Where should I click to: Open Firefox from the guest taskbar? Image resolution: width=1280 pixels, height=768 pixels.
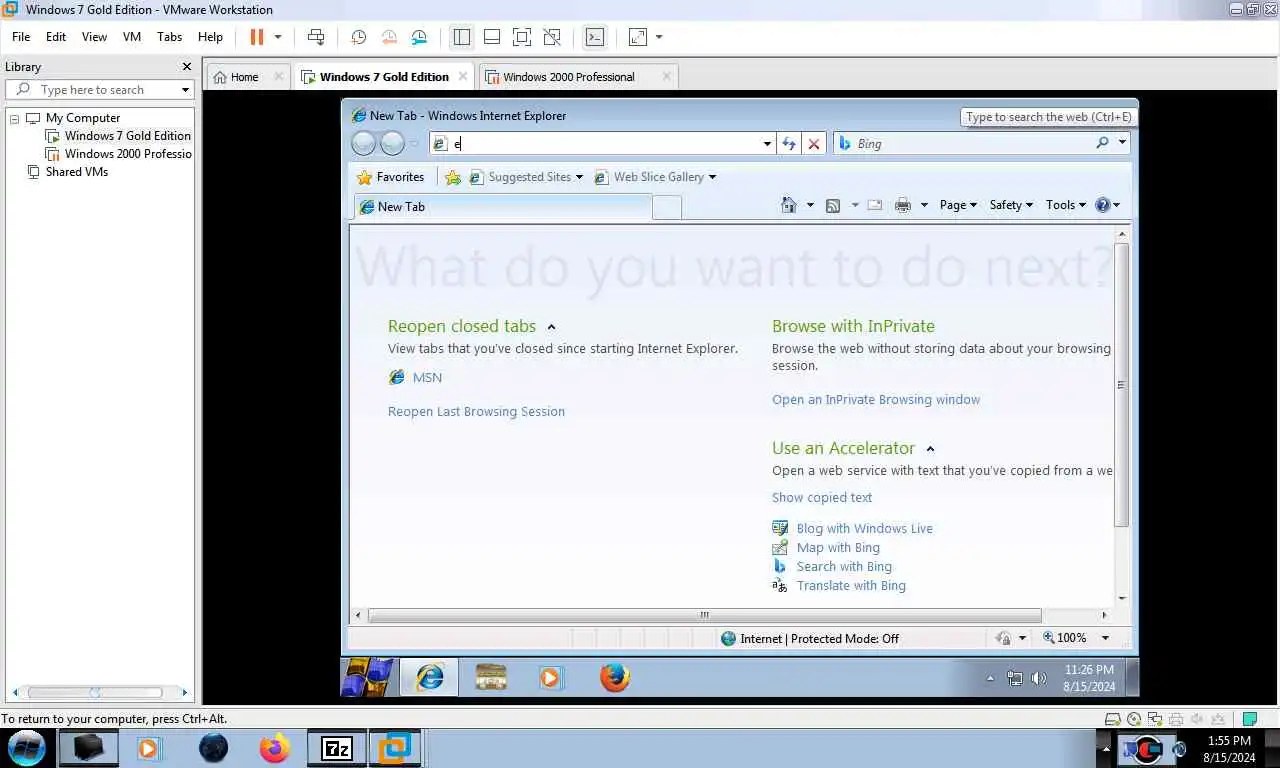pyautogui.click(x=615, y=677)
